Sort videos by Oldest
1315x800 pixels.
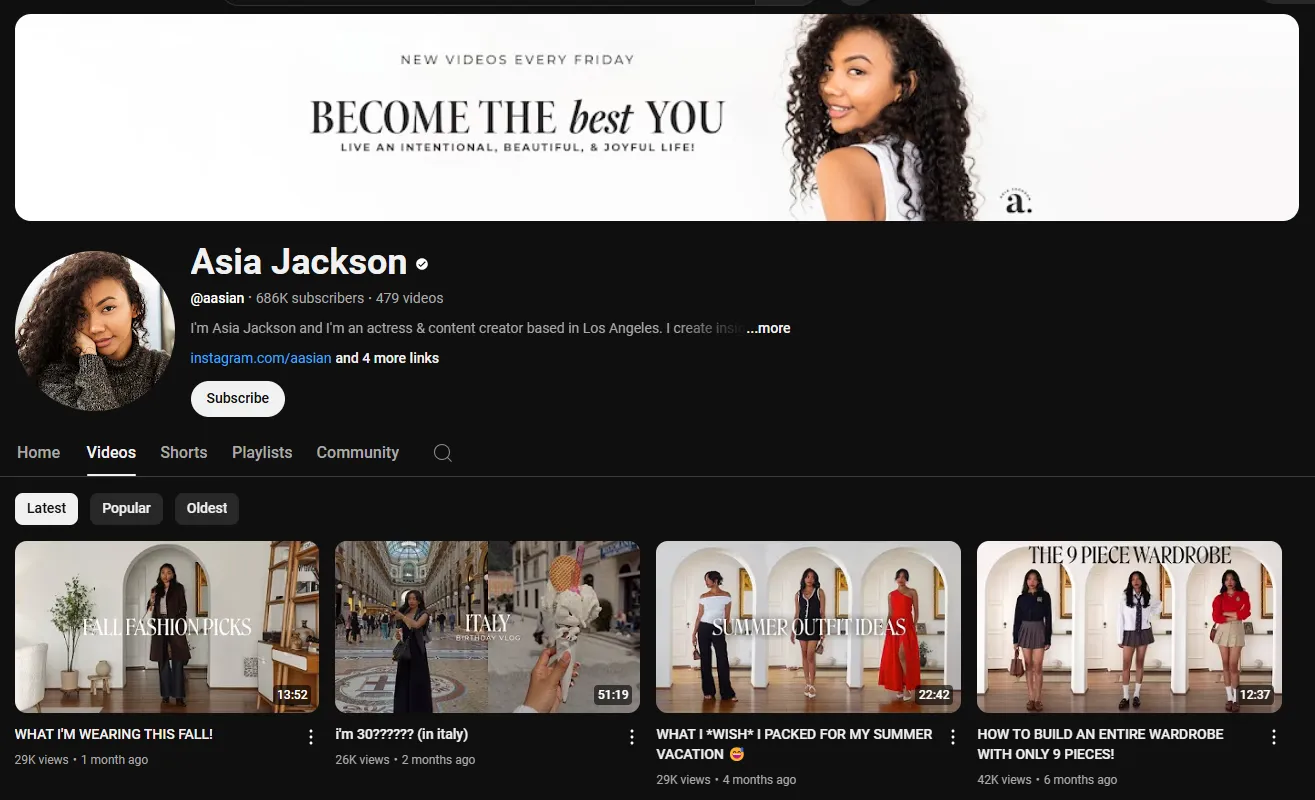tap(207, 508)
